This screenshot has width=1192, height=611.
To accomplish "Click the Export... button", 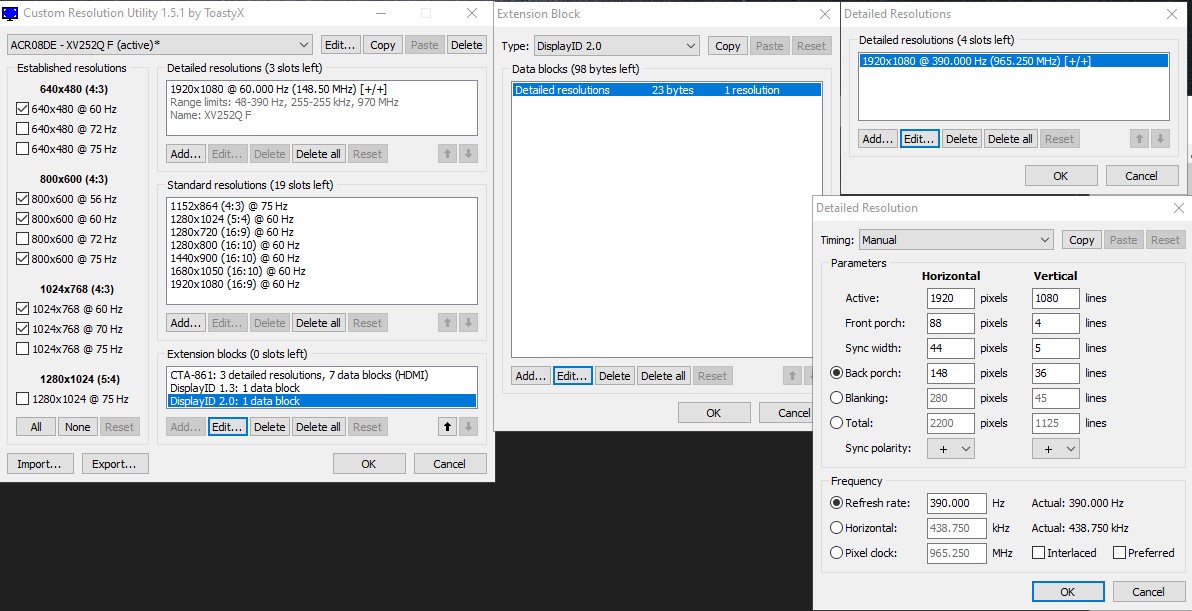I will coord(115,464).
